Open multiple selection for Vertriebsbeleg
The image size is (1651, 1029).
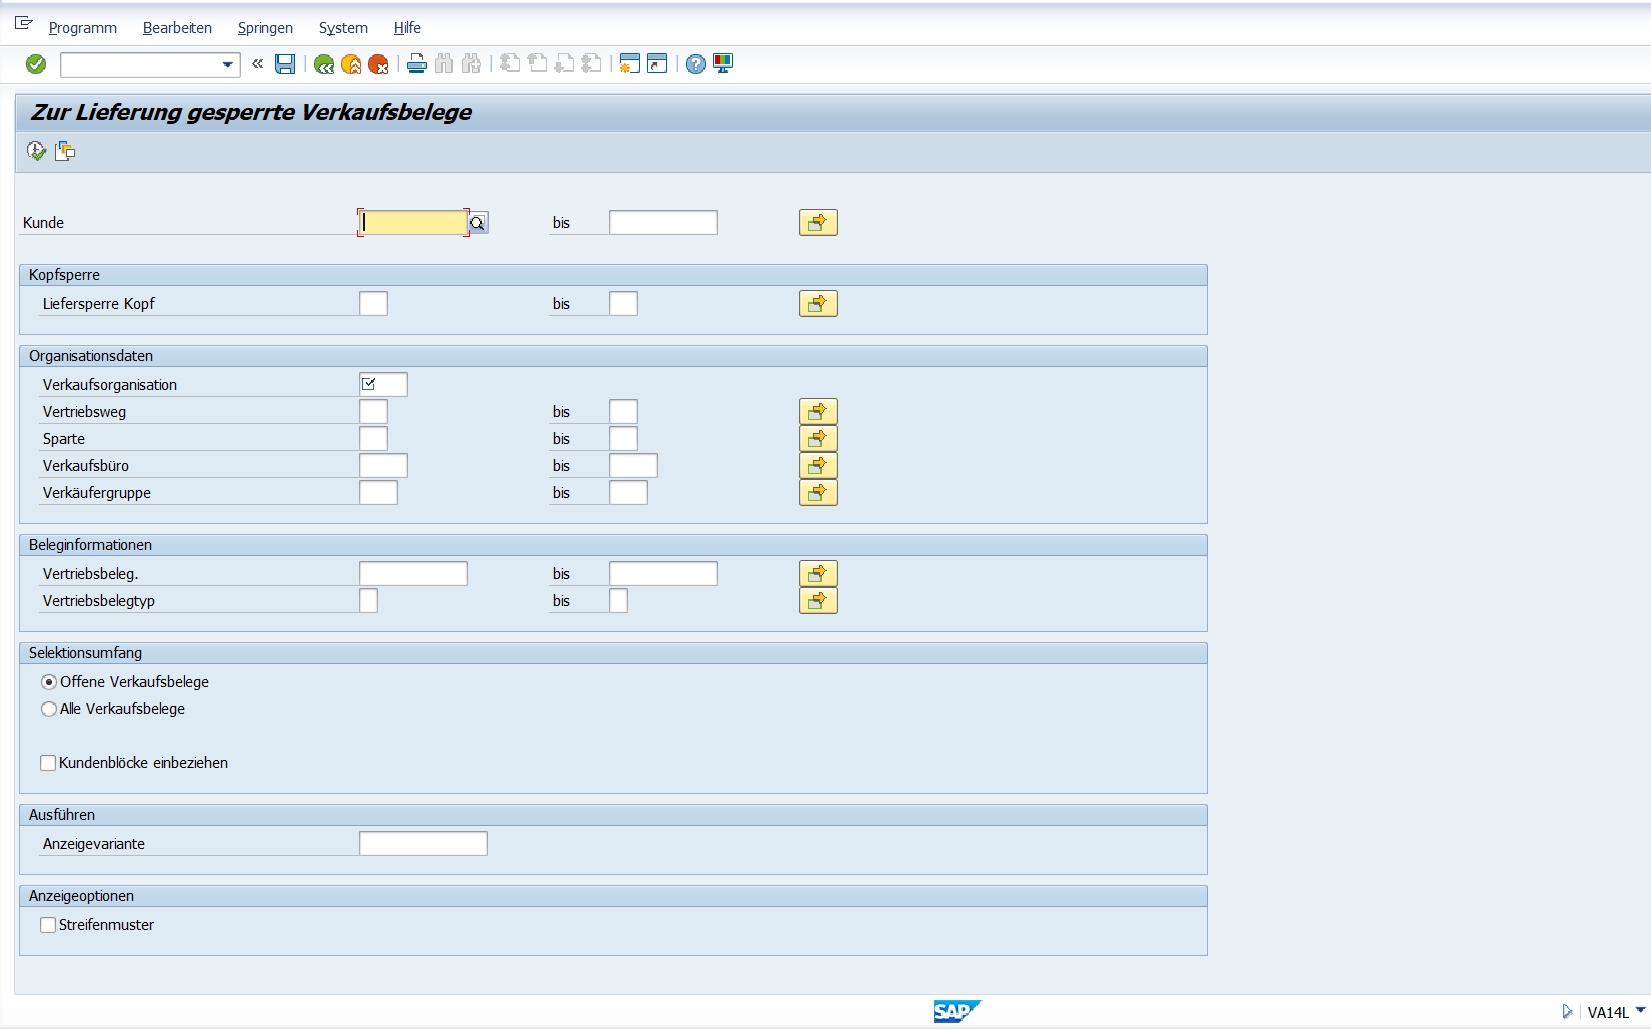pos(818,573)
